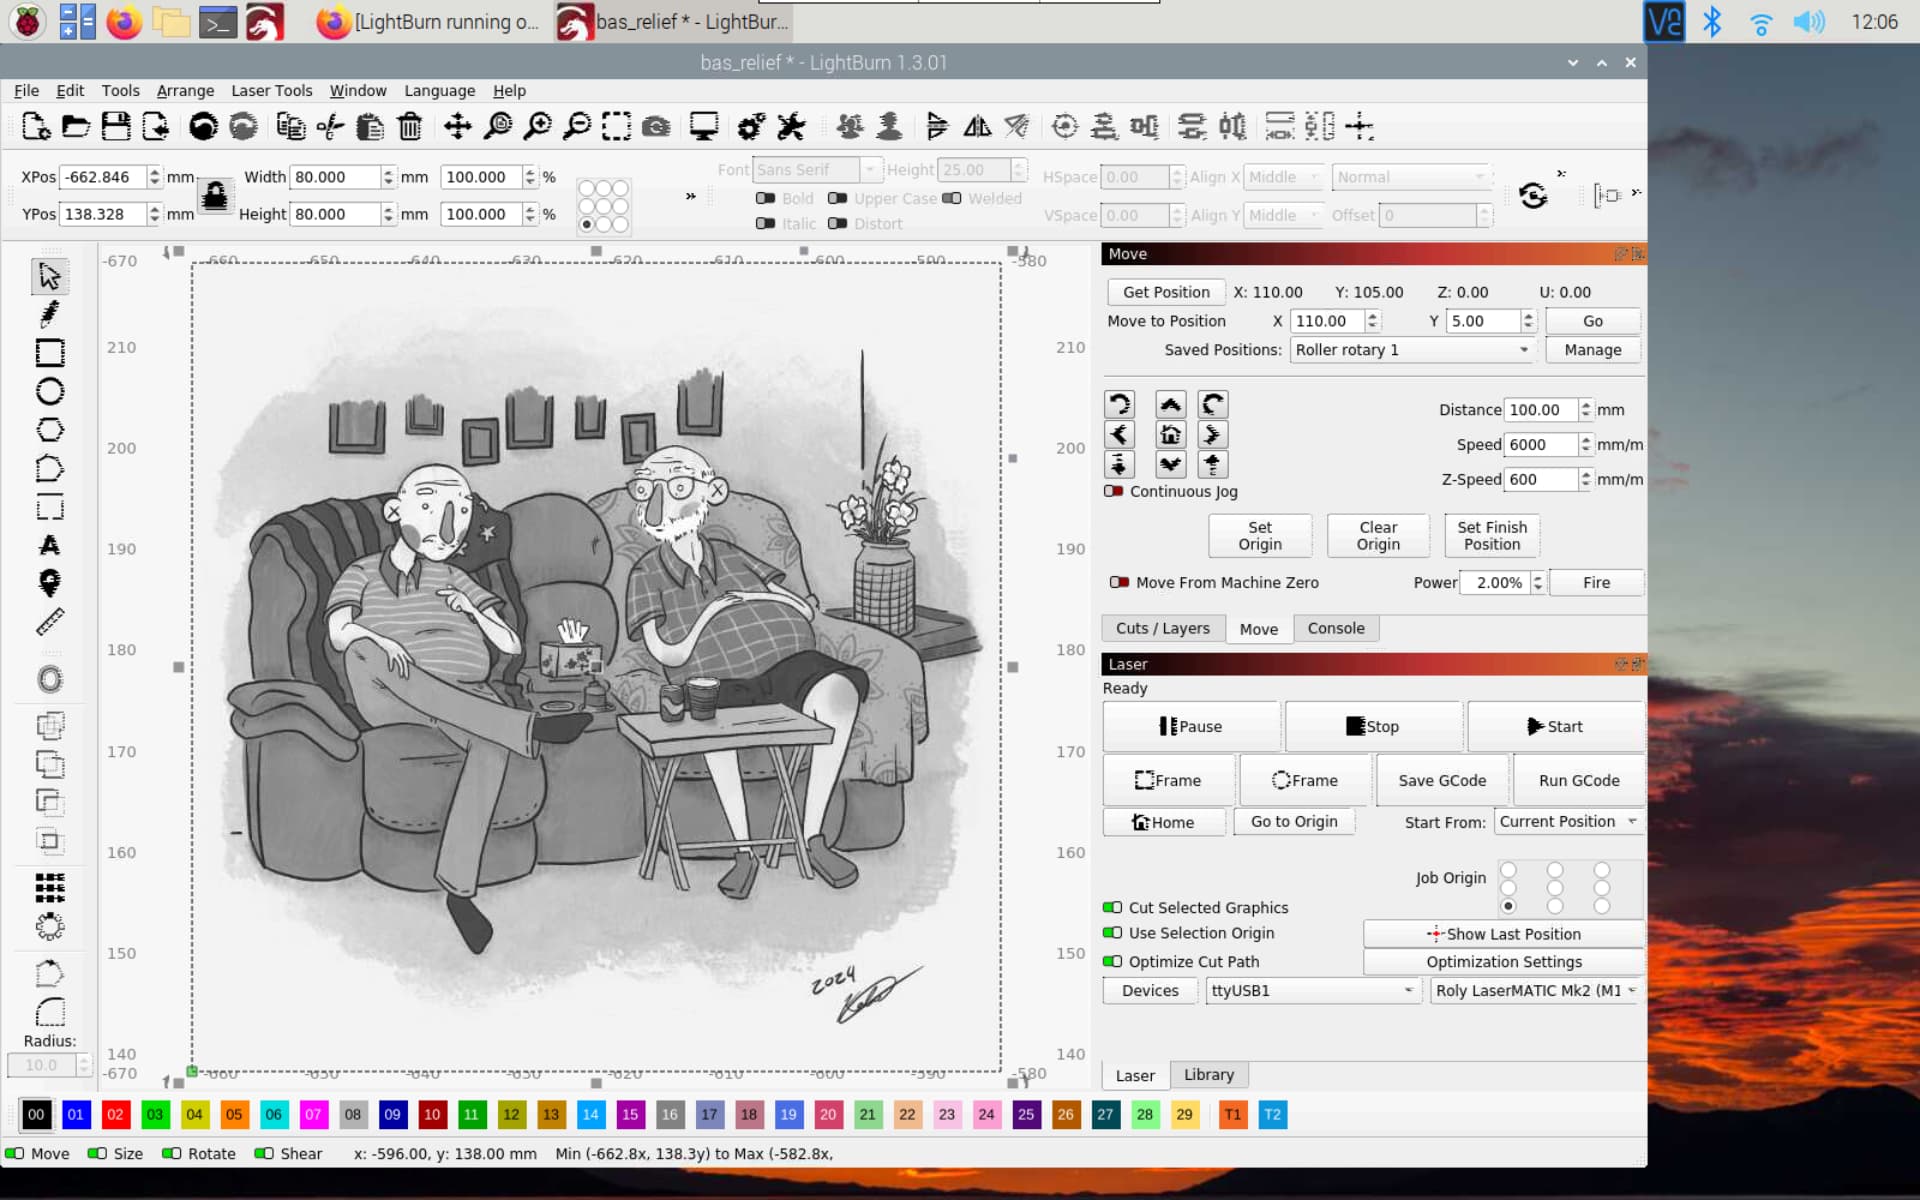The height and width of the screenshot is (1200, 1920).
Task: Toggle Continuous Jog switch
Action: (x=1114, y=491)
